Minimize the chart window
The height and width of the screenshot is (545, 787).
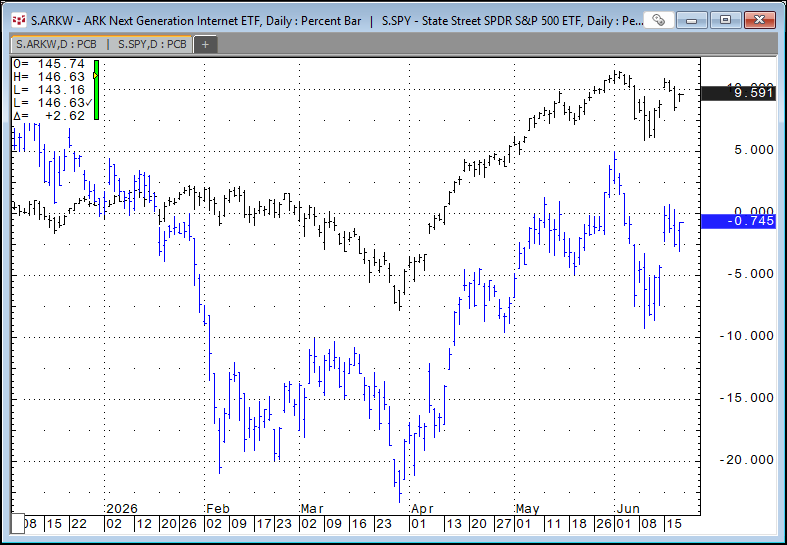[x=691, y=21]
